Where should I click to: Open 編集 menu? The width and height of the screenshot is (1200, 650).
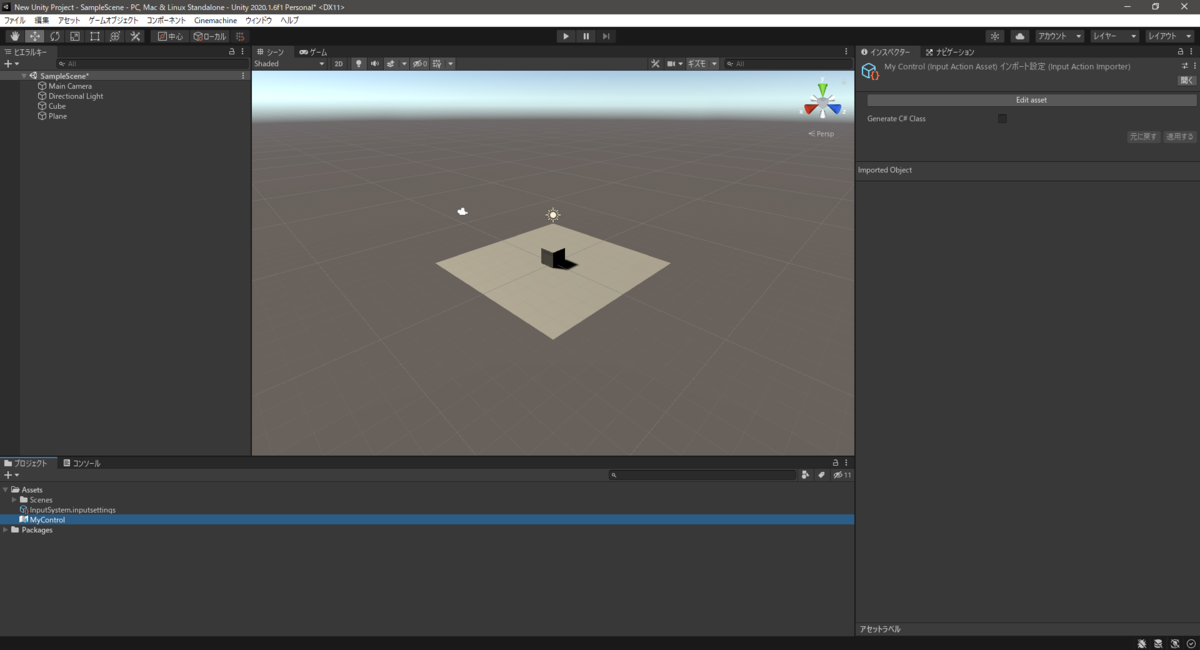coord(41,20)
